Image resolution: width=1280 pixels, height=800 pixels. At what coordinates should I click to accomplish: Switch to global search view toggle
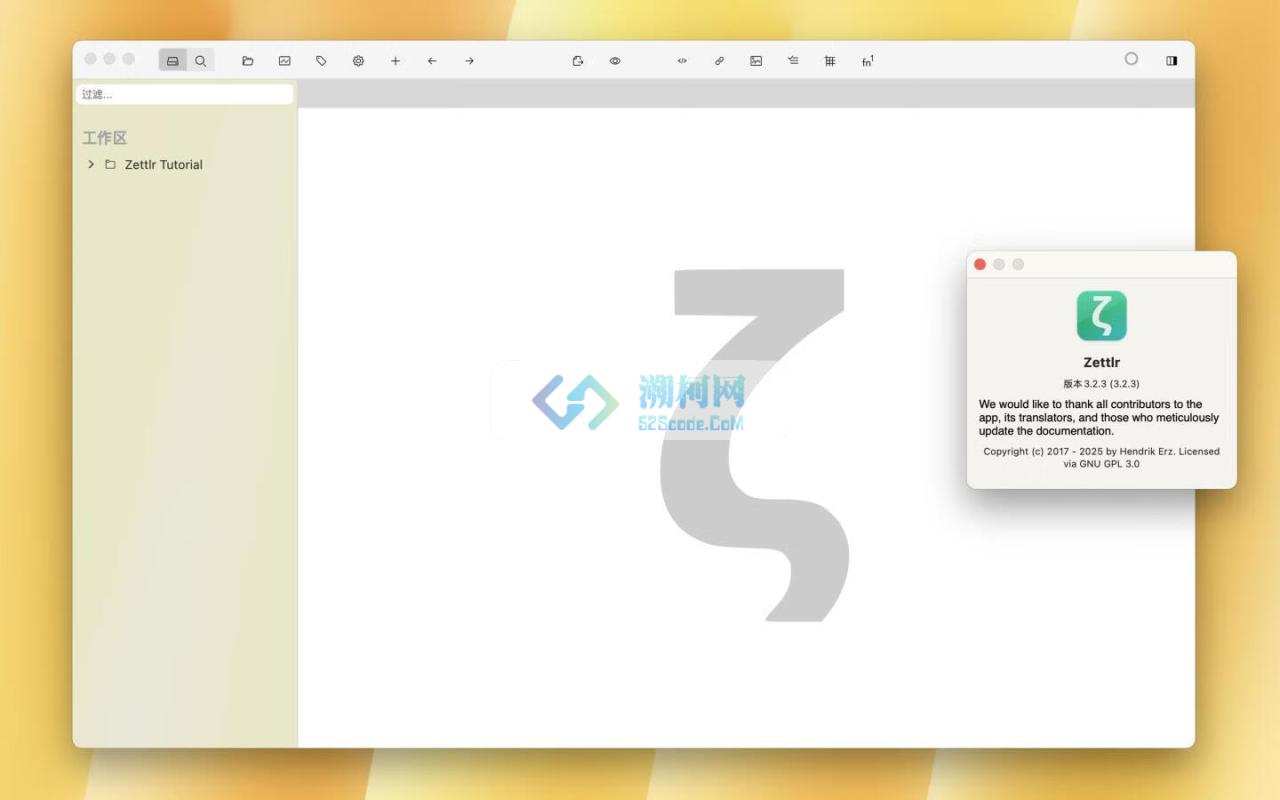tap(201, 61)
